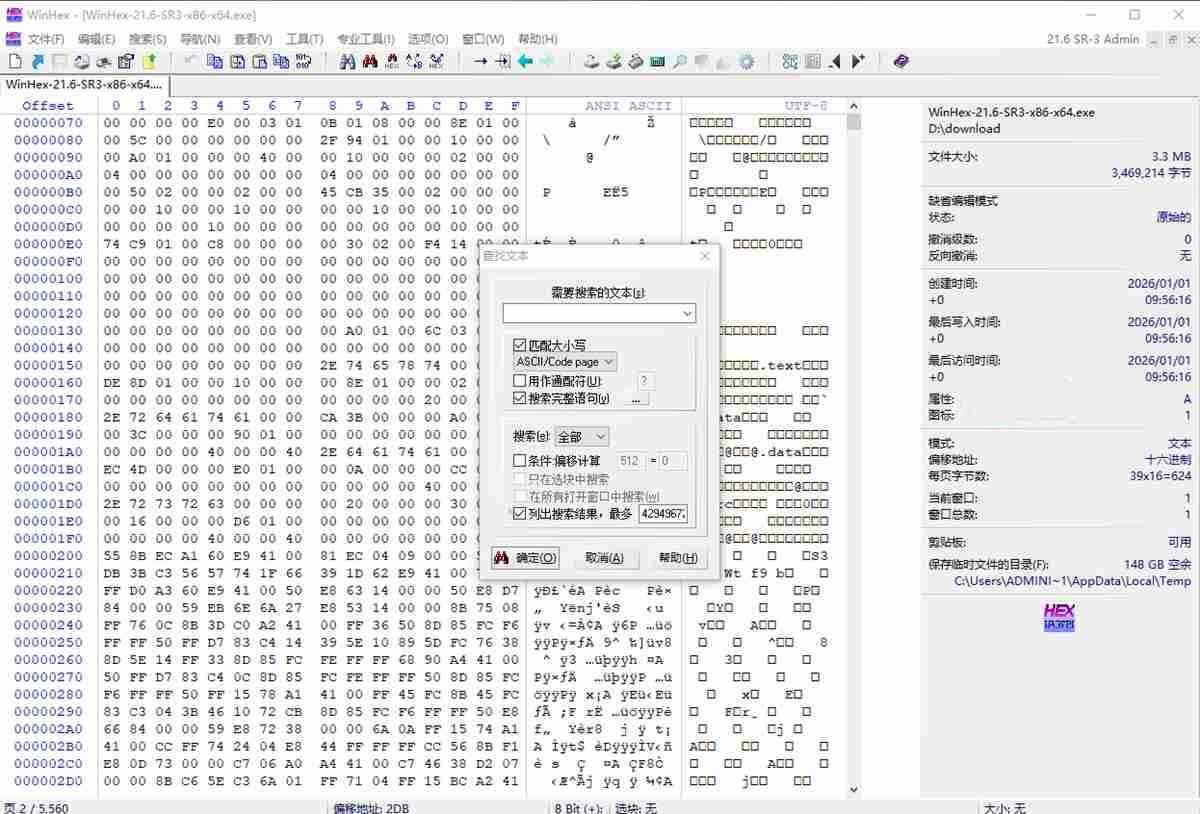
Task: Click the purple Help book toolbar icon
Action: (x=902, y=61)
